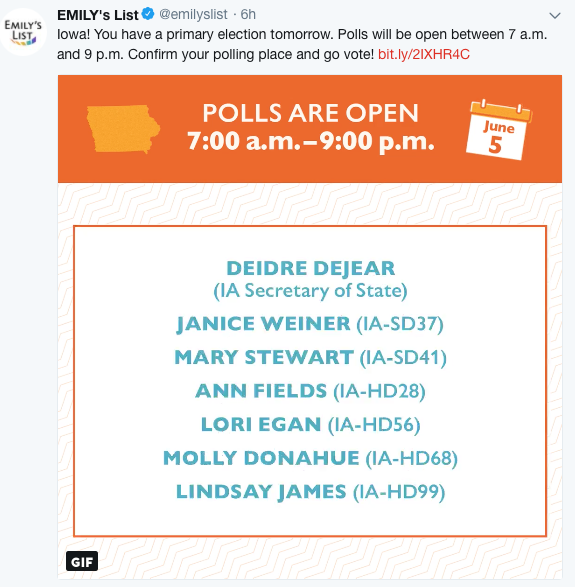
Task: Click the 6h tweet timestamp
Action: tap(248, 15)
